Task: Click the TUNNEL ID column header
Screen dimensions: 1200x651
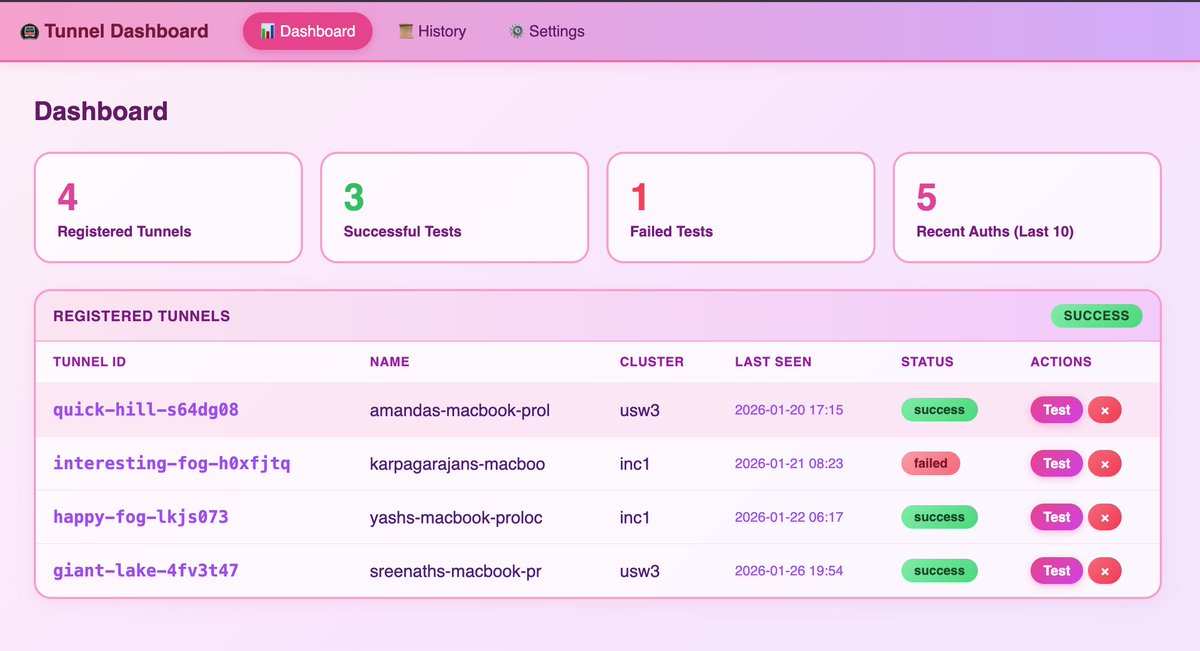Action: point(90,362)
